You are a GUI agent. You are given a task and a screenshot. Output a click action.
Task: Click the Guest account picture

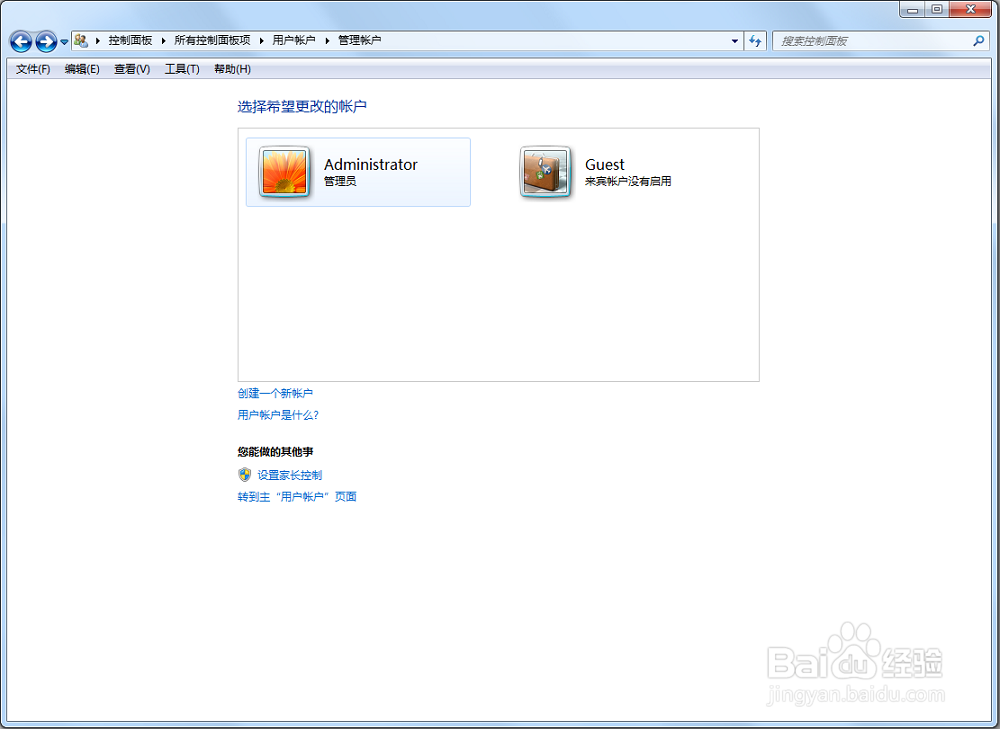544,172
